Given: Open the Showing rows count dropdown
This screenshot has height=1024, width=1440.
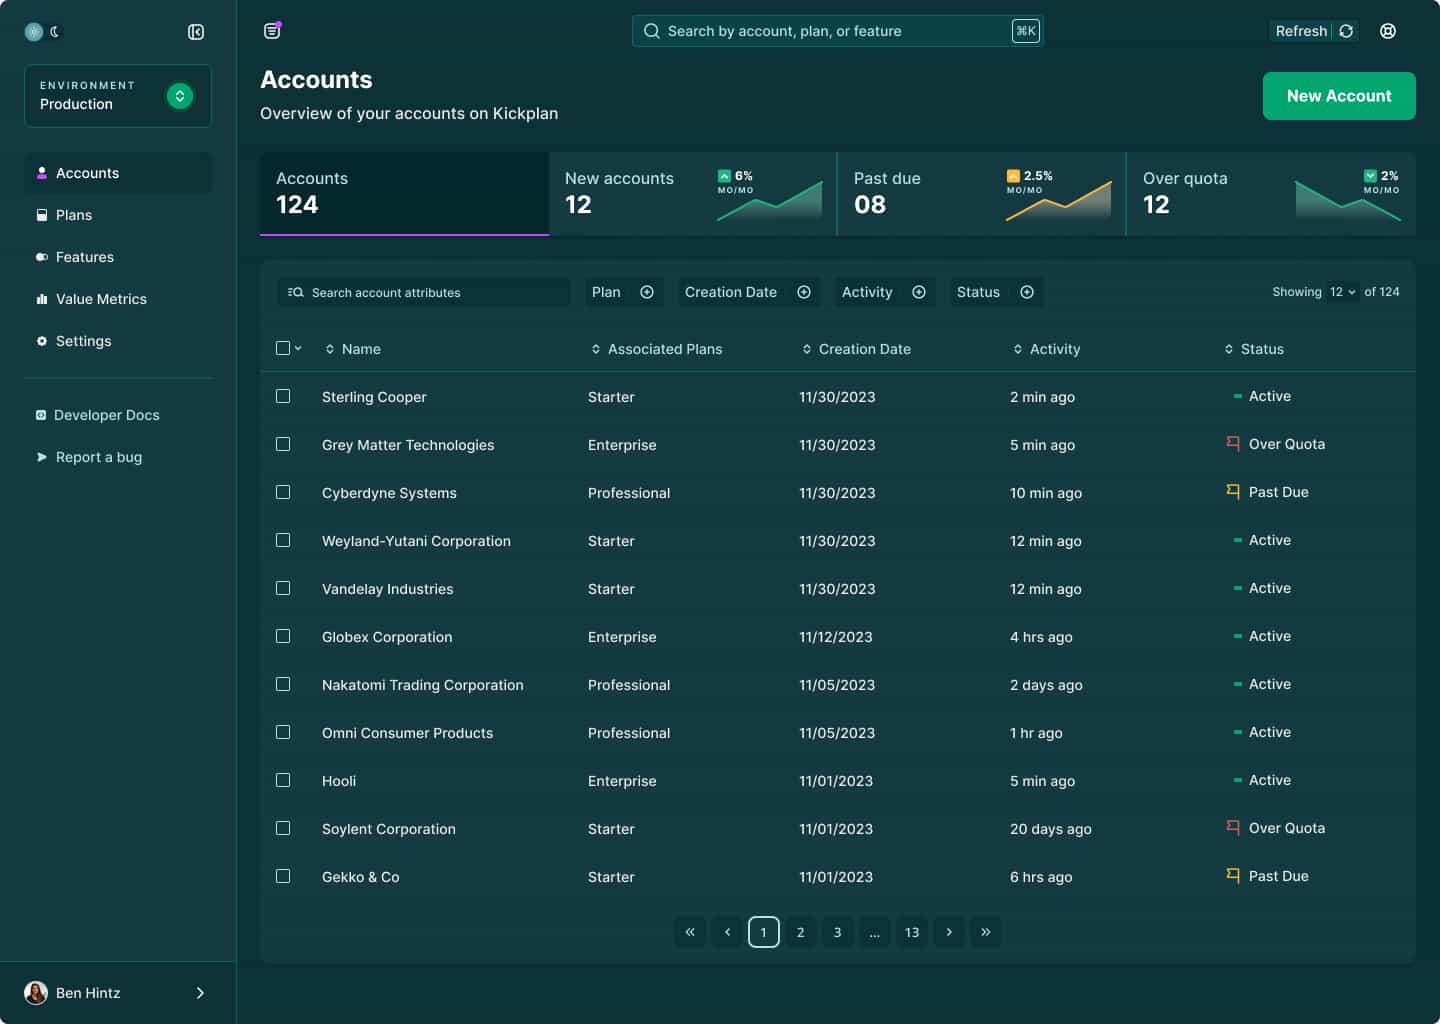Looking at the screenshot, I should pos(1340,291).
